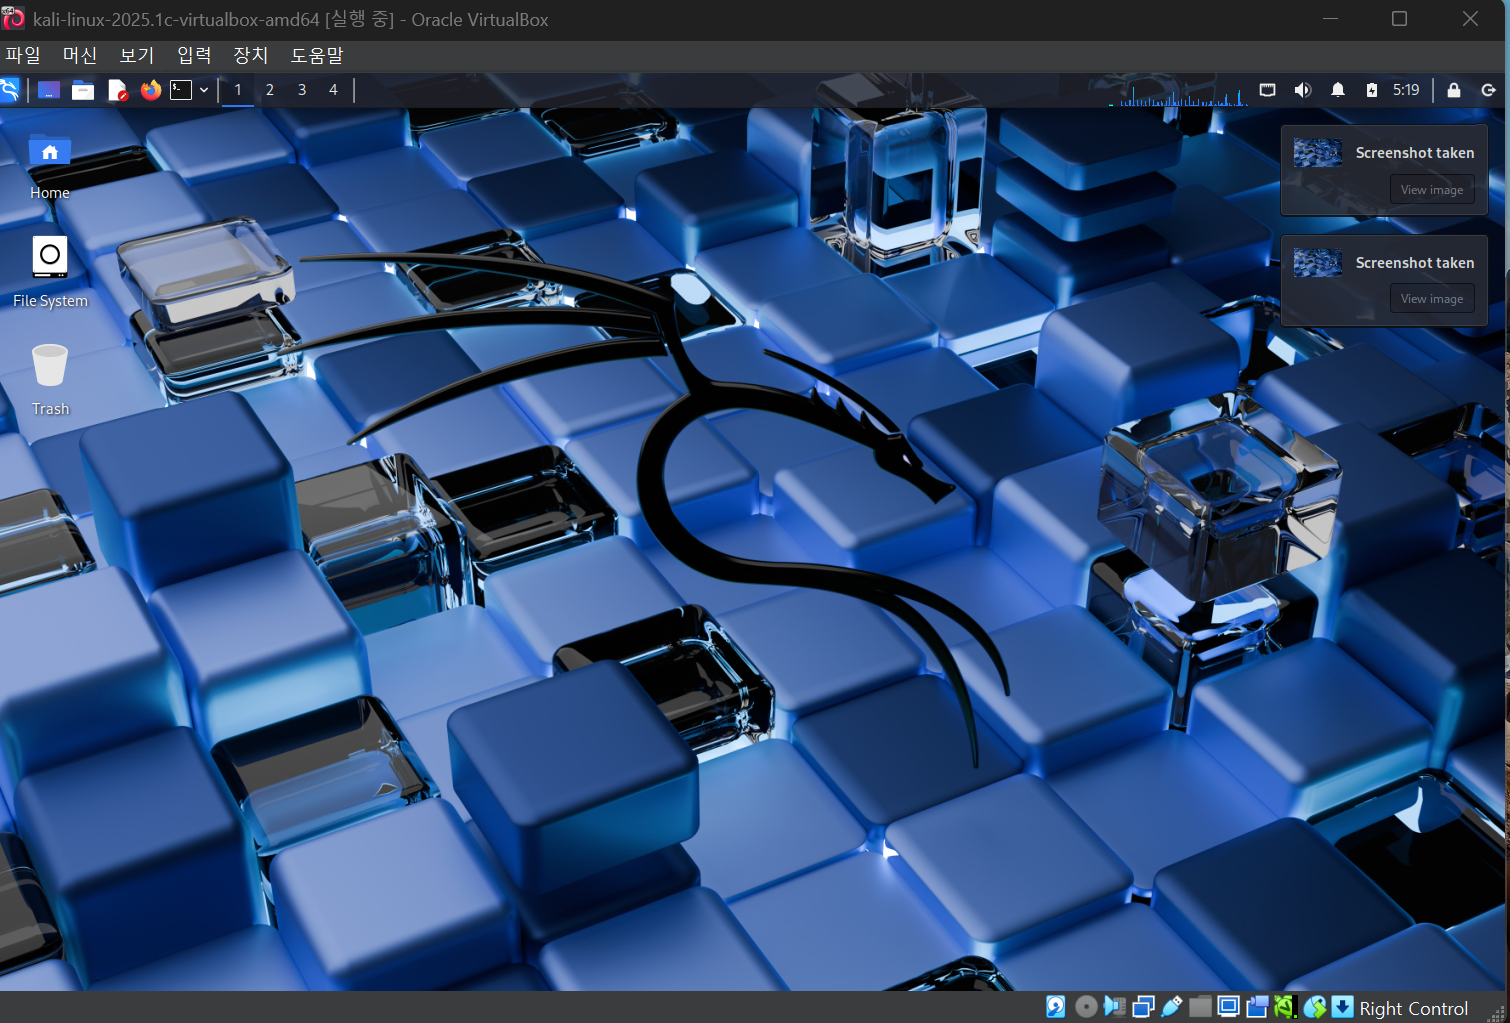
Task: Click the lower Screenshot taken thumbnail
Action: tap(1317, 263)
